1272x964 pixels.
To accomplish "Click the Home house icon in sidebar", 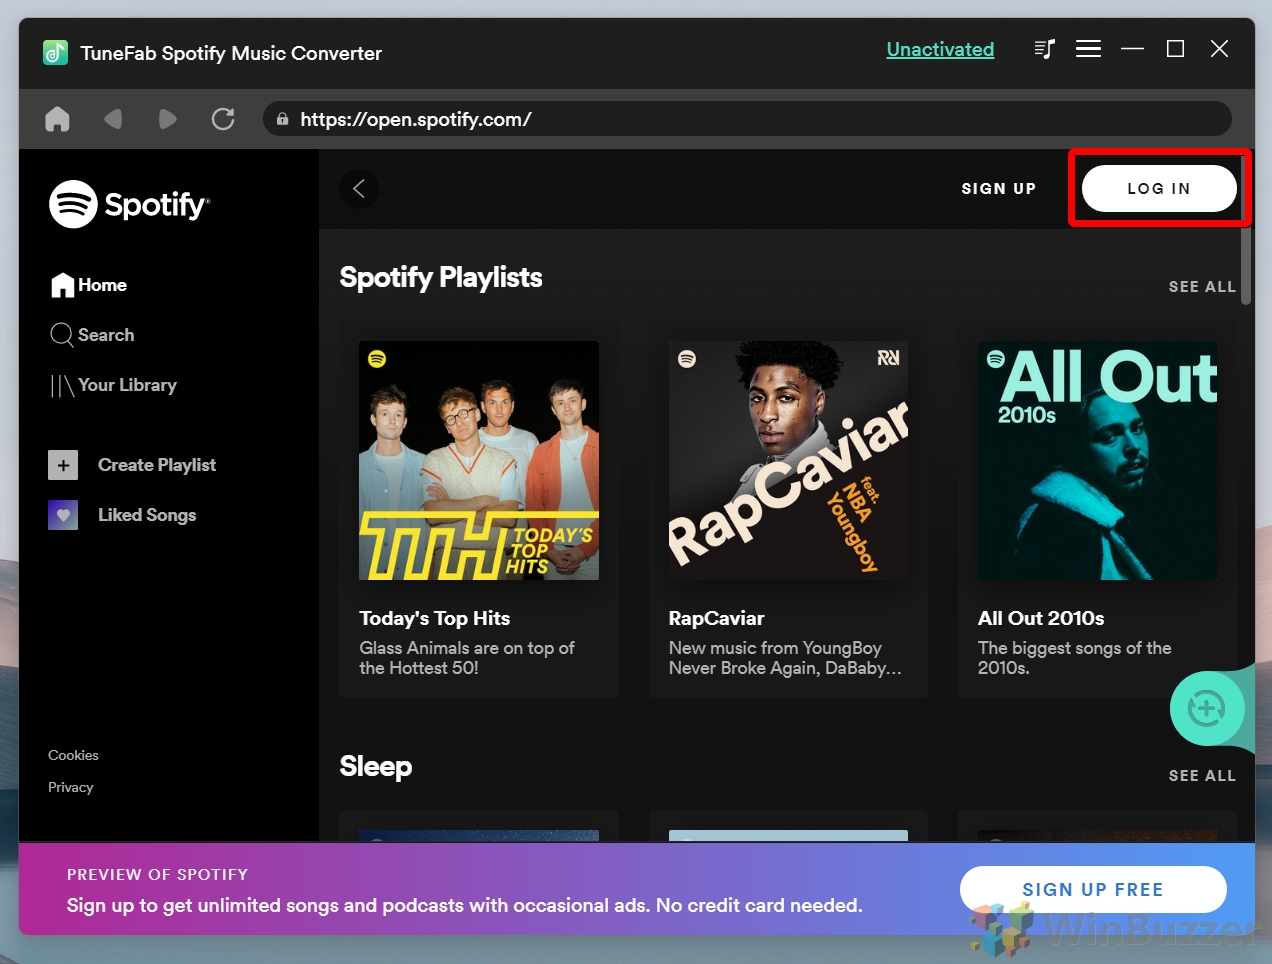I will pyautogui.click(x=63, y=285).
